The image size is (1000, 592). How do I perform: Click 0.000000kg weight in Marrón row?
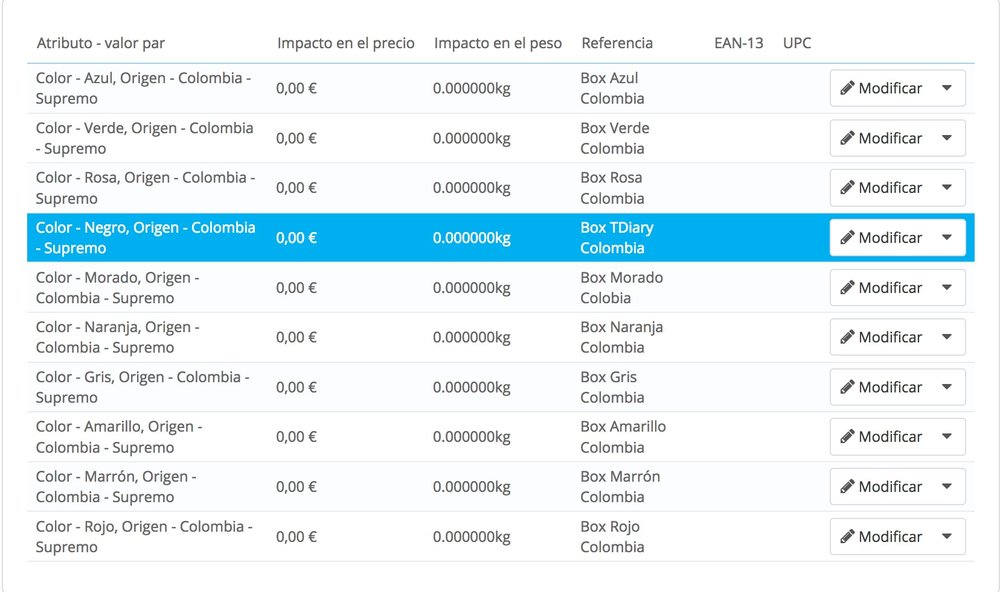472,487
